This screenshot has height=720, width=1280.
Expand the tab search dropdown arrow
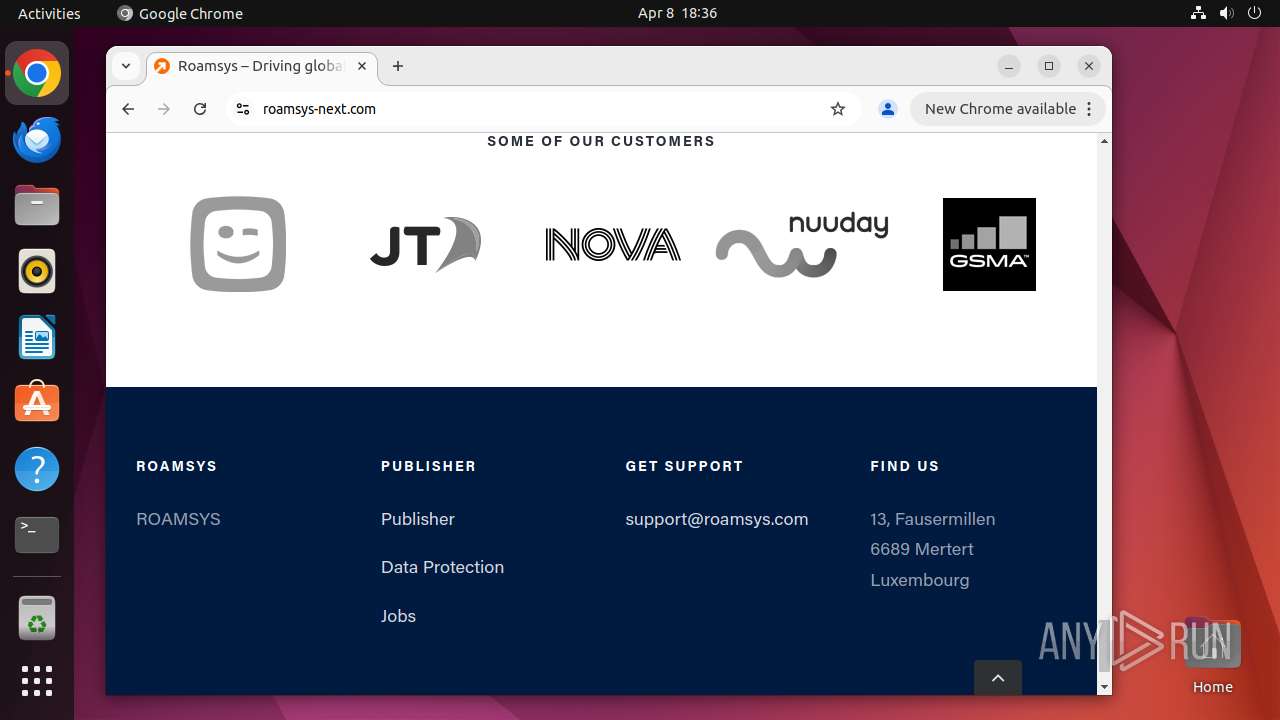click(x=126, y=66)
